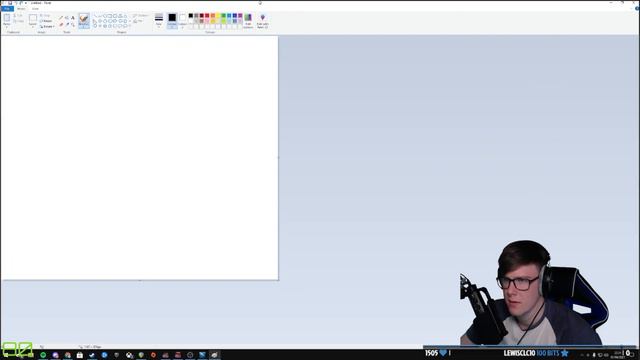Pick the Rectangle shape
640x360 pixels.
(110, 16)
